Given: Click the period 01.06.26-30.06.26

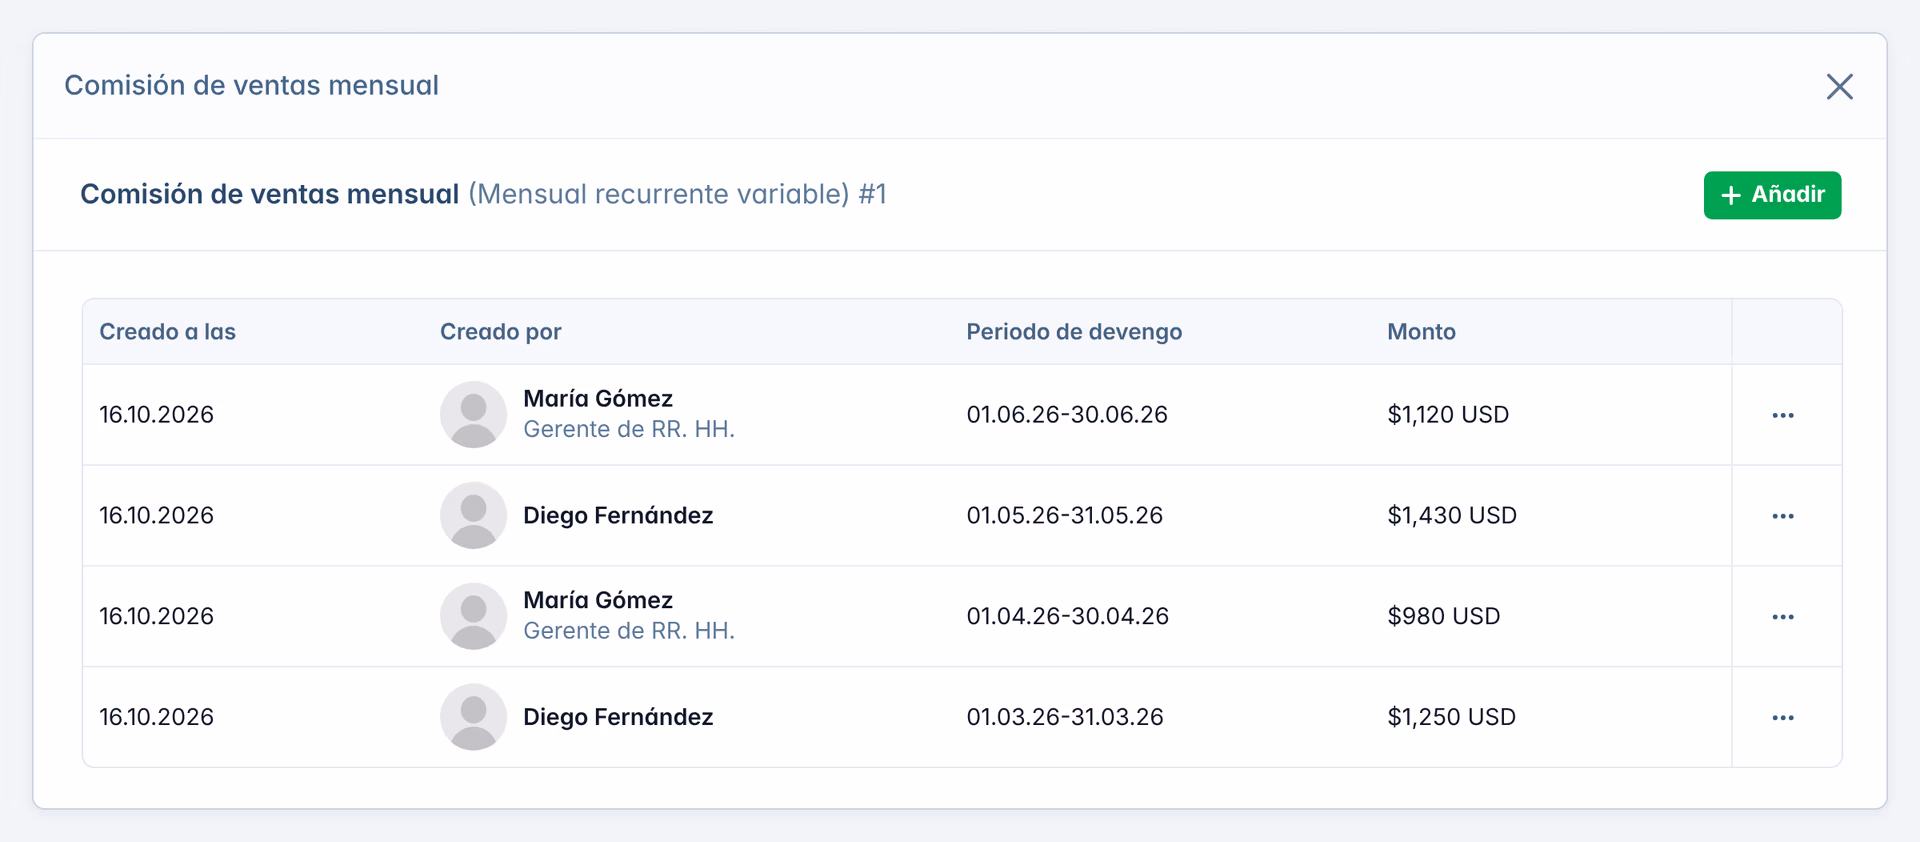Looking at the screenshot, I should pyautogui.click(x=1067, y=415).
